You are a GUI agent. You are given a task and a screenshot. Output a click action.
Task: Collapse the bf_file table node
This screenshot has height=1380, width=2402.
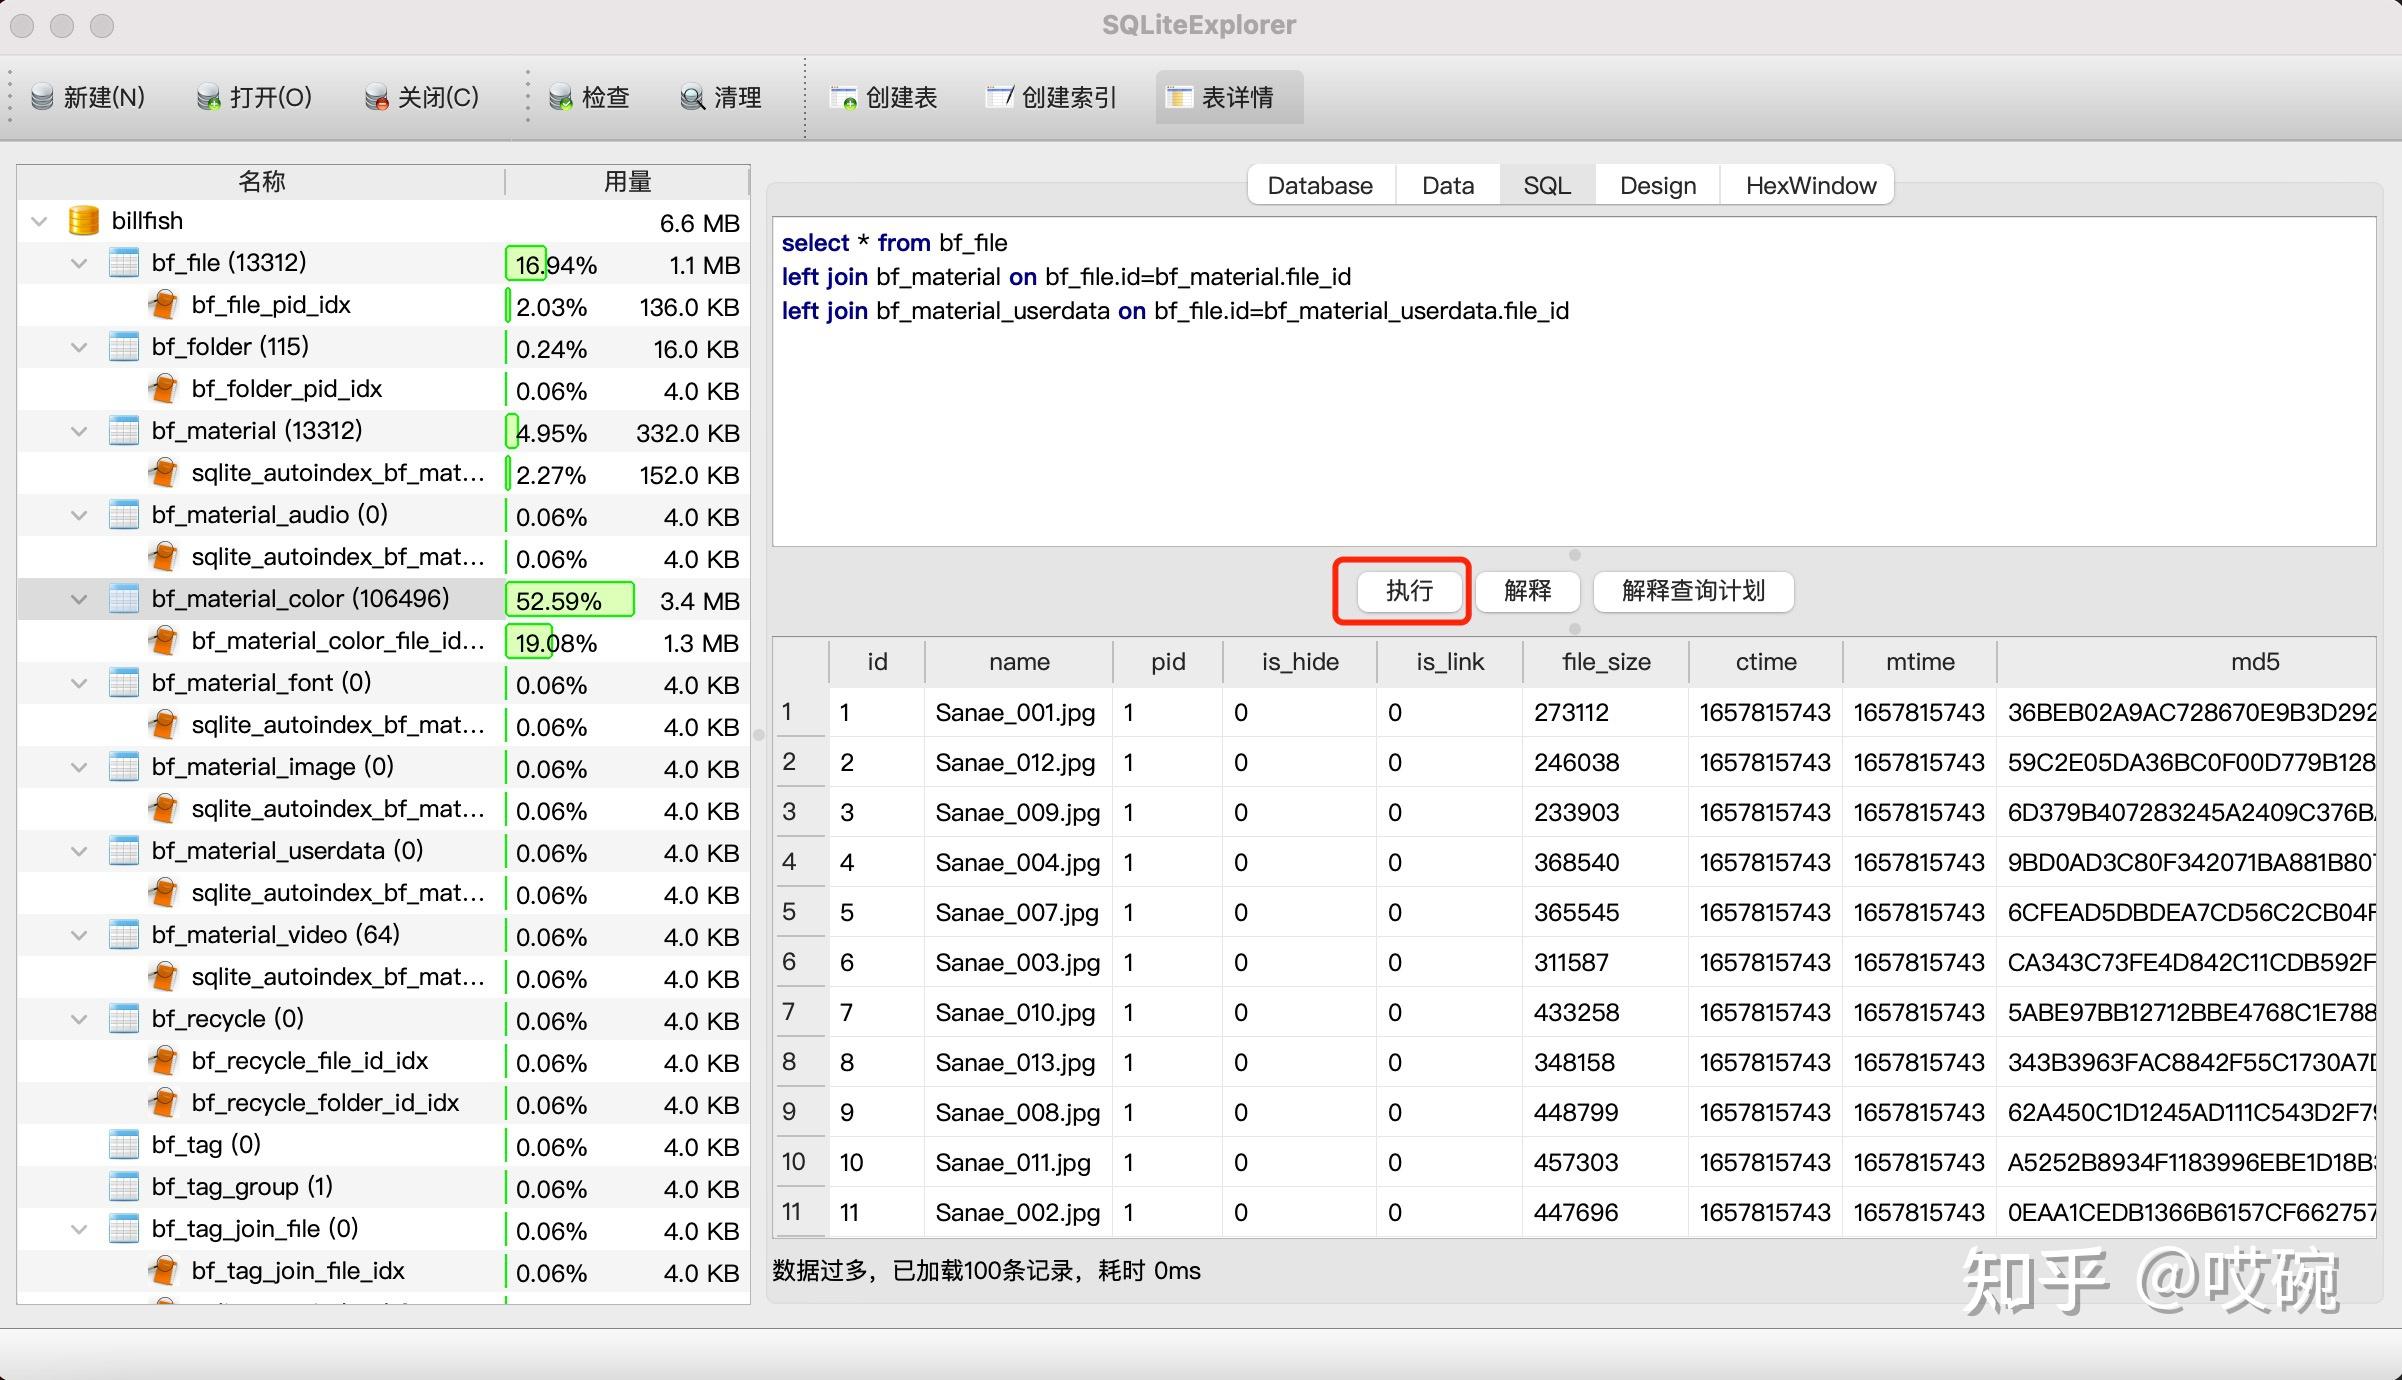coord(78,262)
